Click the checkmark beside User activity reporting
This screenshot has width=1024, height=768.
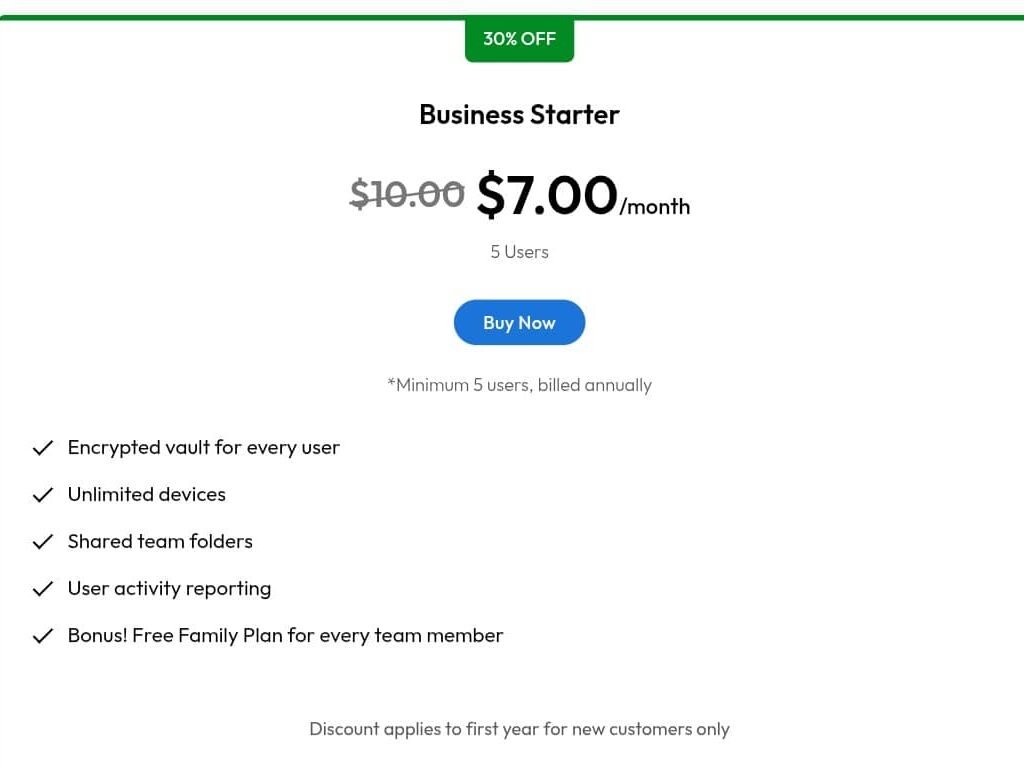pyautogui.click(x=43, y=589)
